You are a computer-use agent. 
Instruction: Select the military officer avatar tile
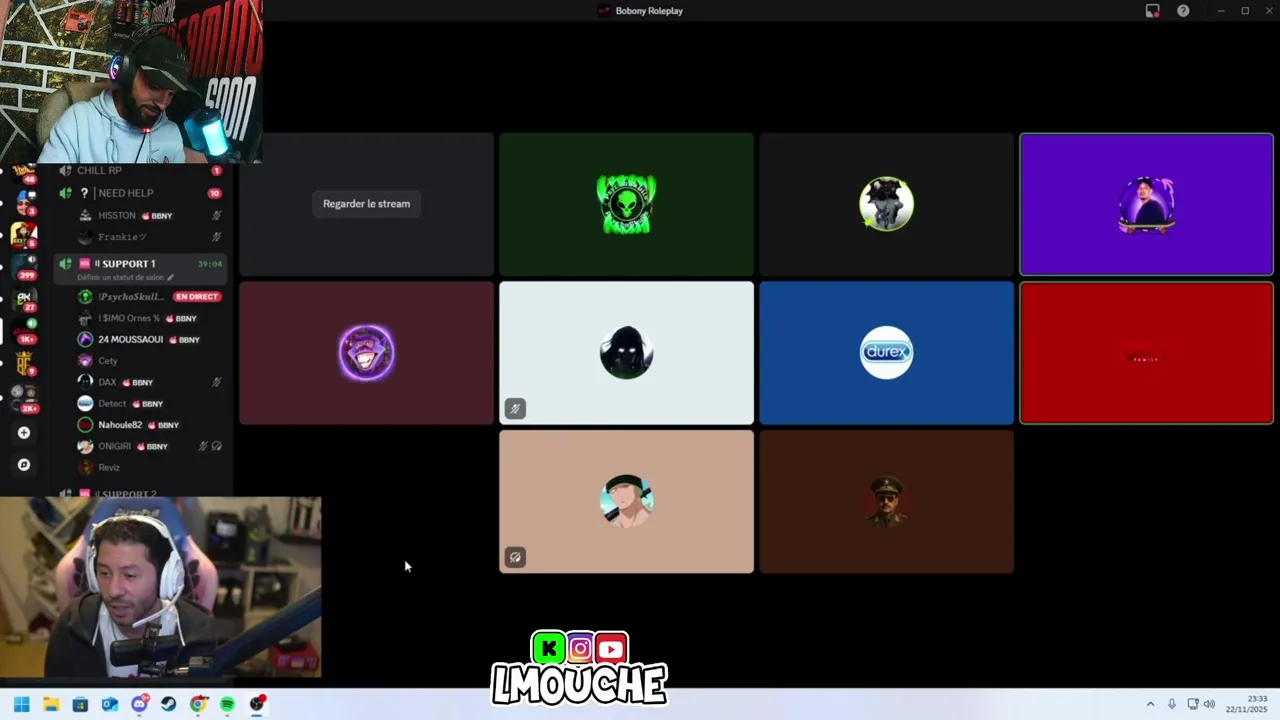click(886, 501)
